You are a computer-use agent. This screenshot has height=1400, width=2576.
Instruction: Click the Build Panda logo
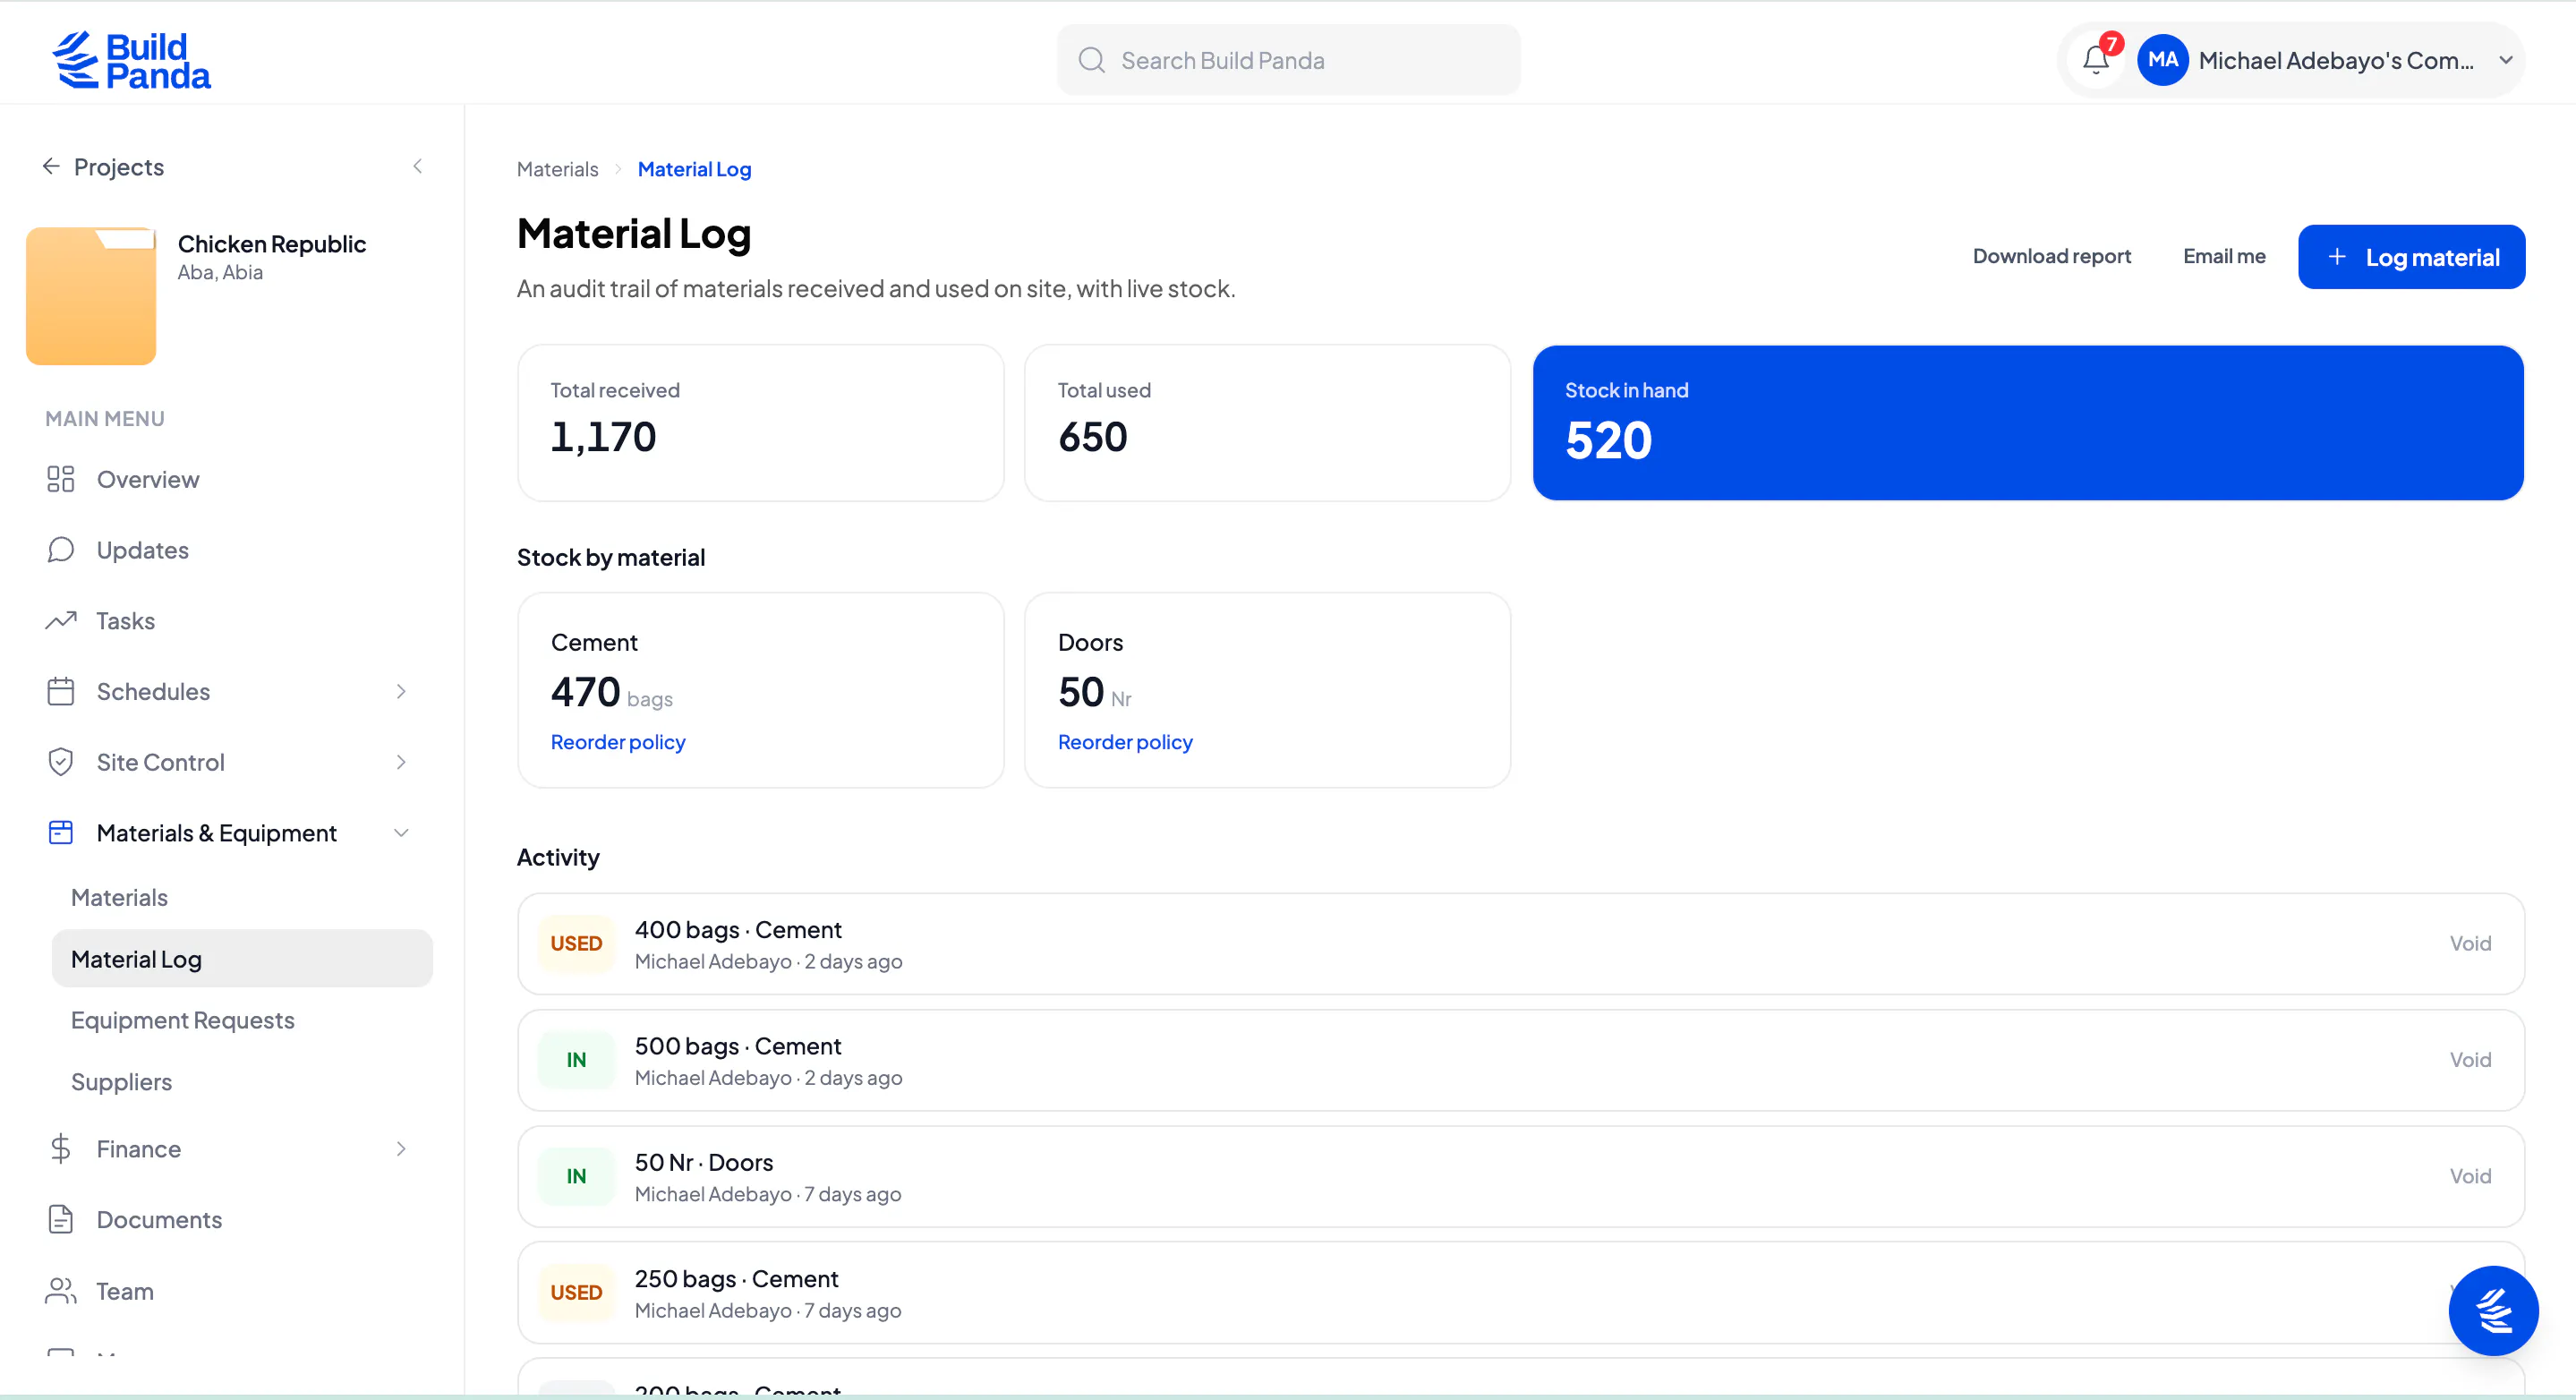point(131,60)
